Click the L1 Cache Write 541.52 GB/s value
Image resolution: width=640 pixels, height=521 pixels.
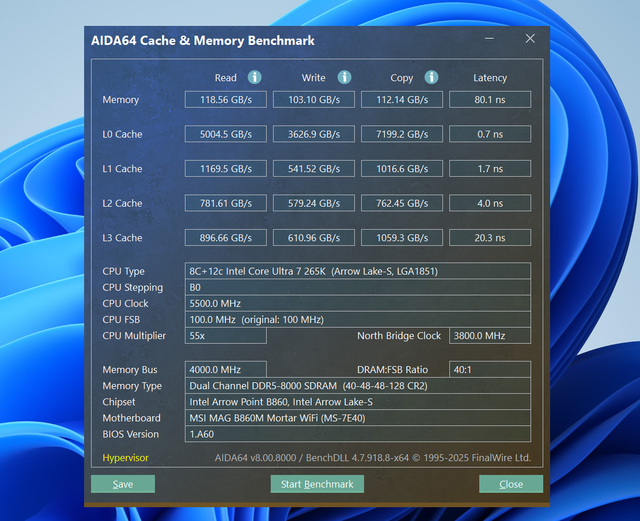click(313, 169)
